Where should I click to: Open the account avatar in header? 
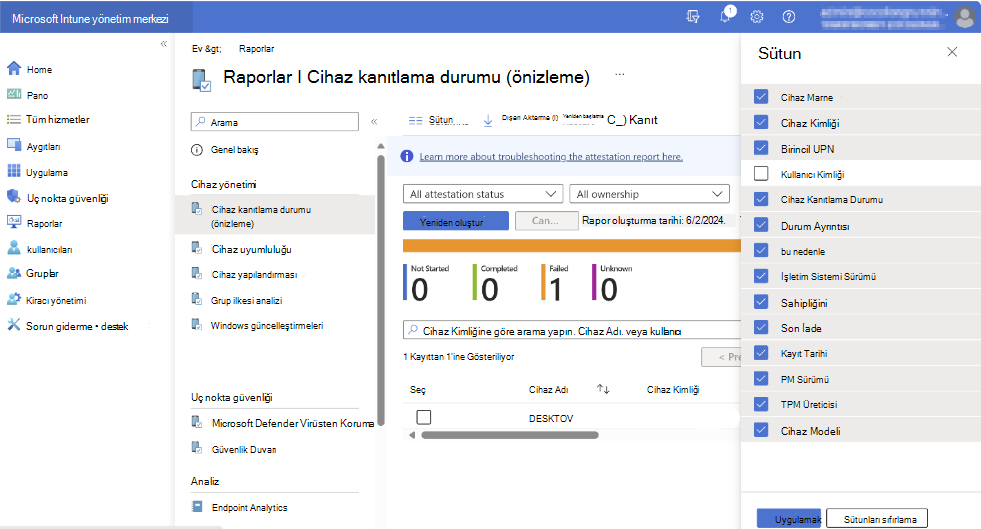click(965, 16)
